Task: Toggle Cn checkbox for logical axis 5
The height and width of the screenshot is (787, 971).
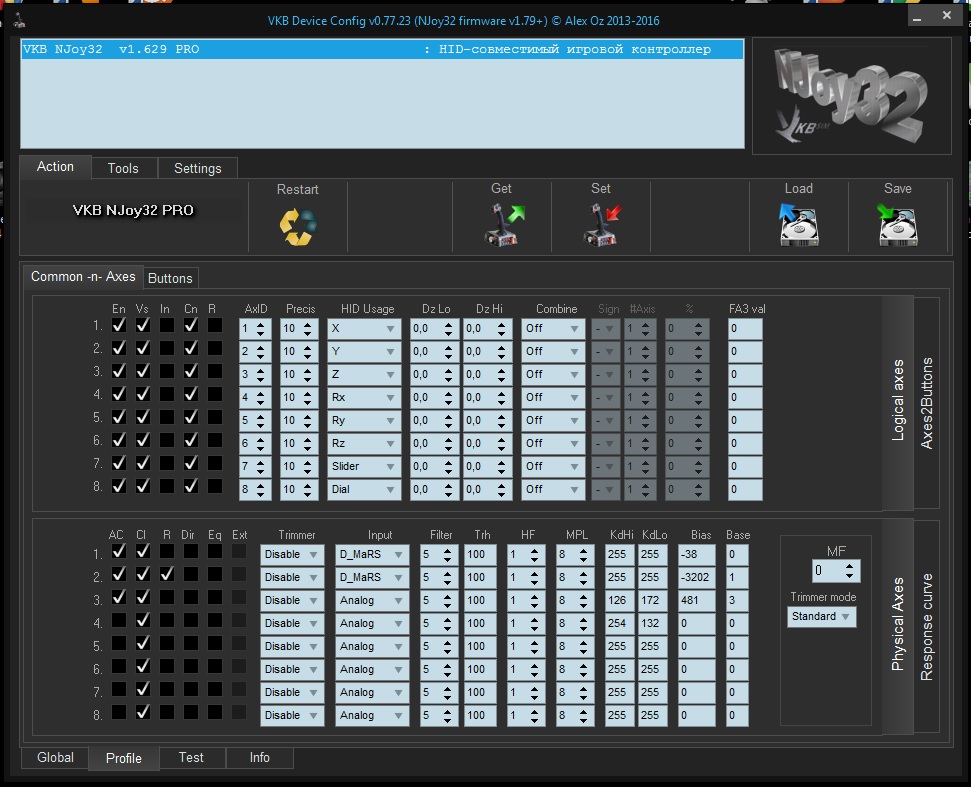Action: click(x=191, y=417)
